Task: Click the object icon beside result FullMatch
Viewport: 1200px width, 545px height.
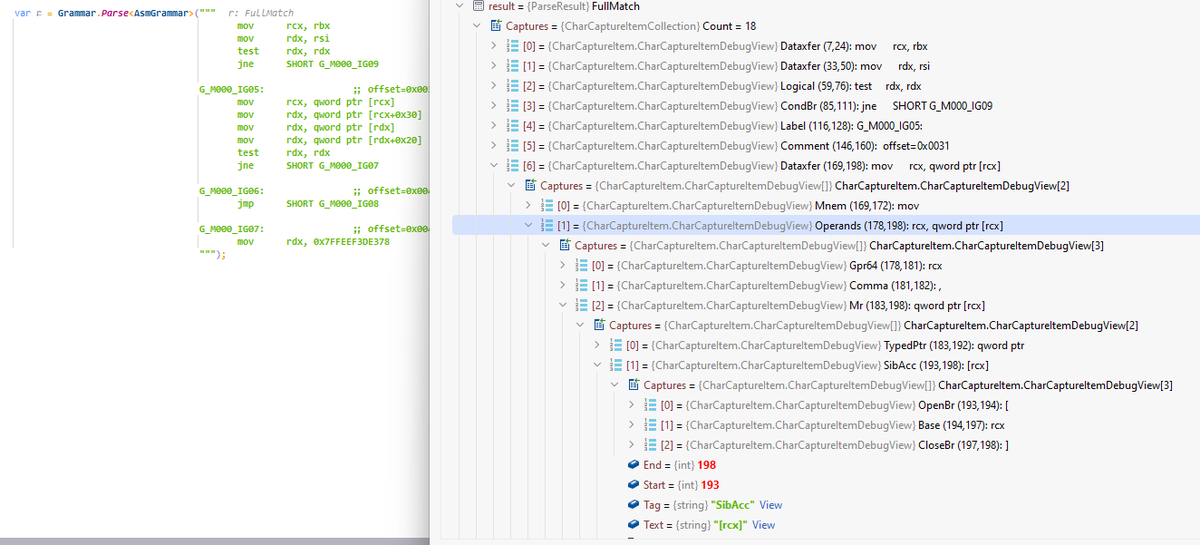Action: click(478, 6)
